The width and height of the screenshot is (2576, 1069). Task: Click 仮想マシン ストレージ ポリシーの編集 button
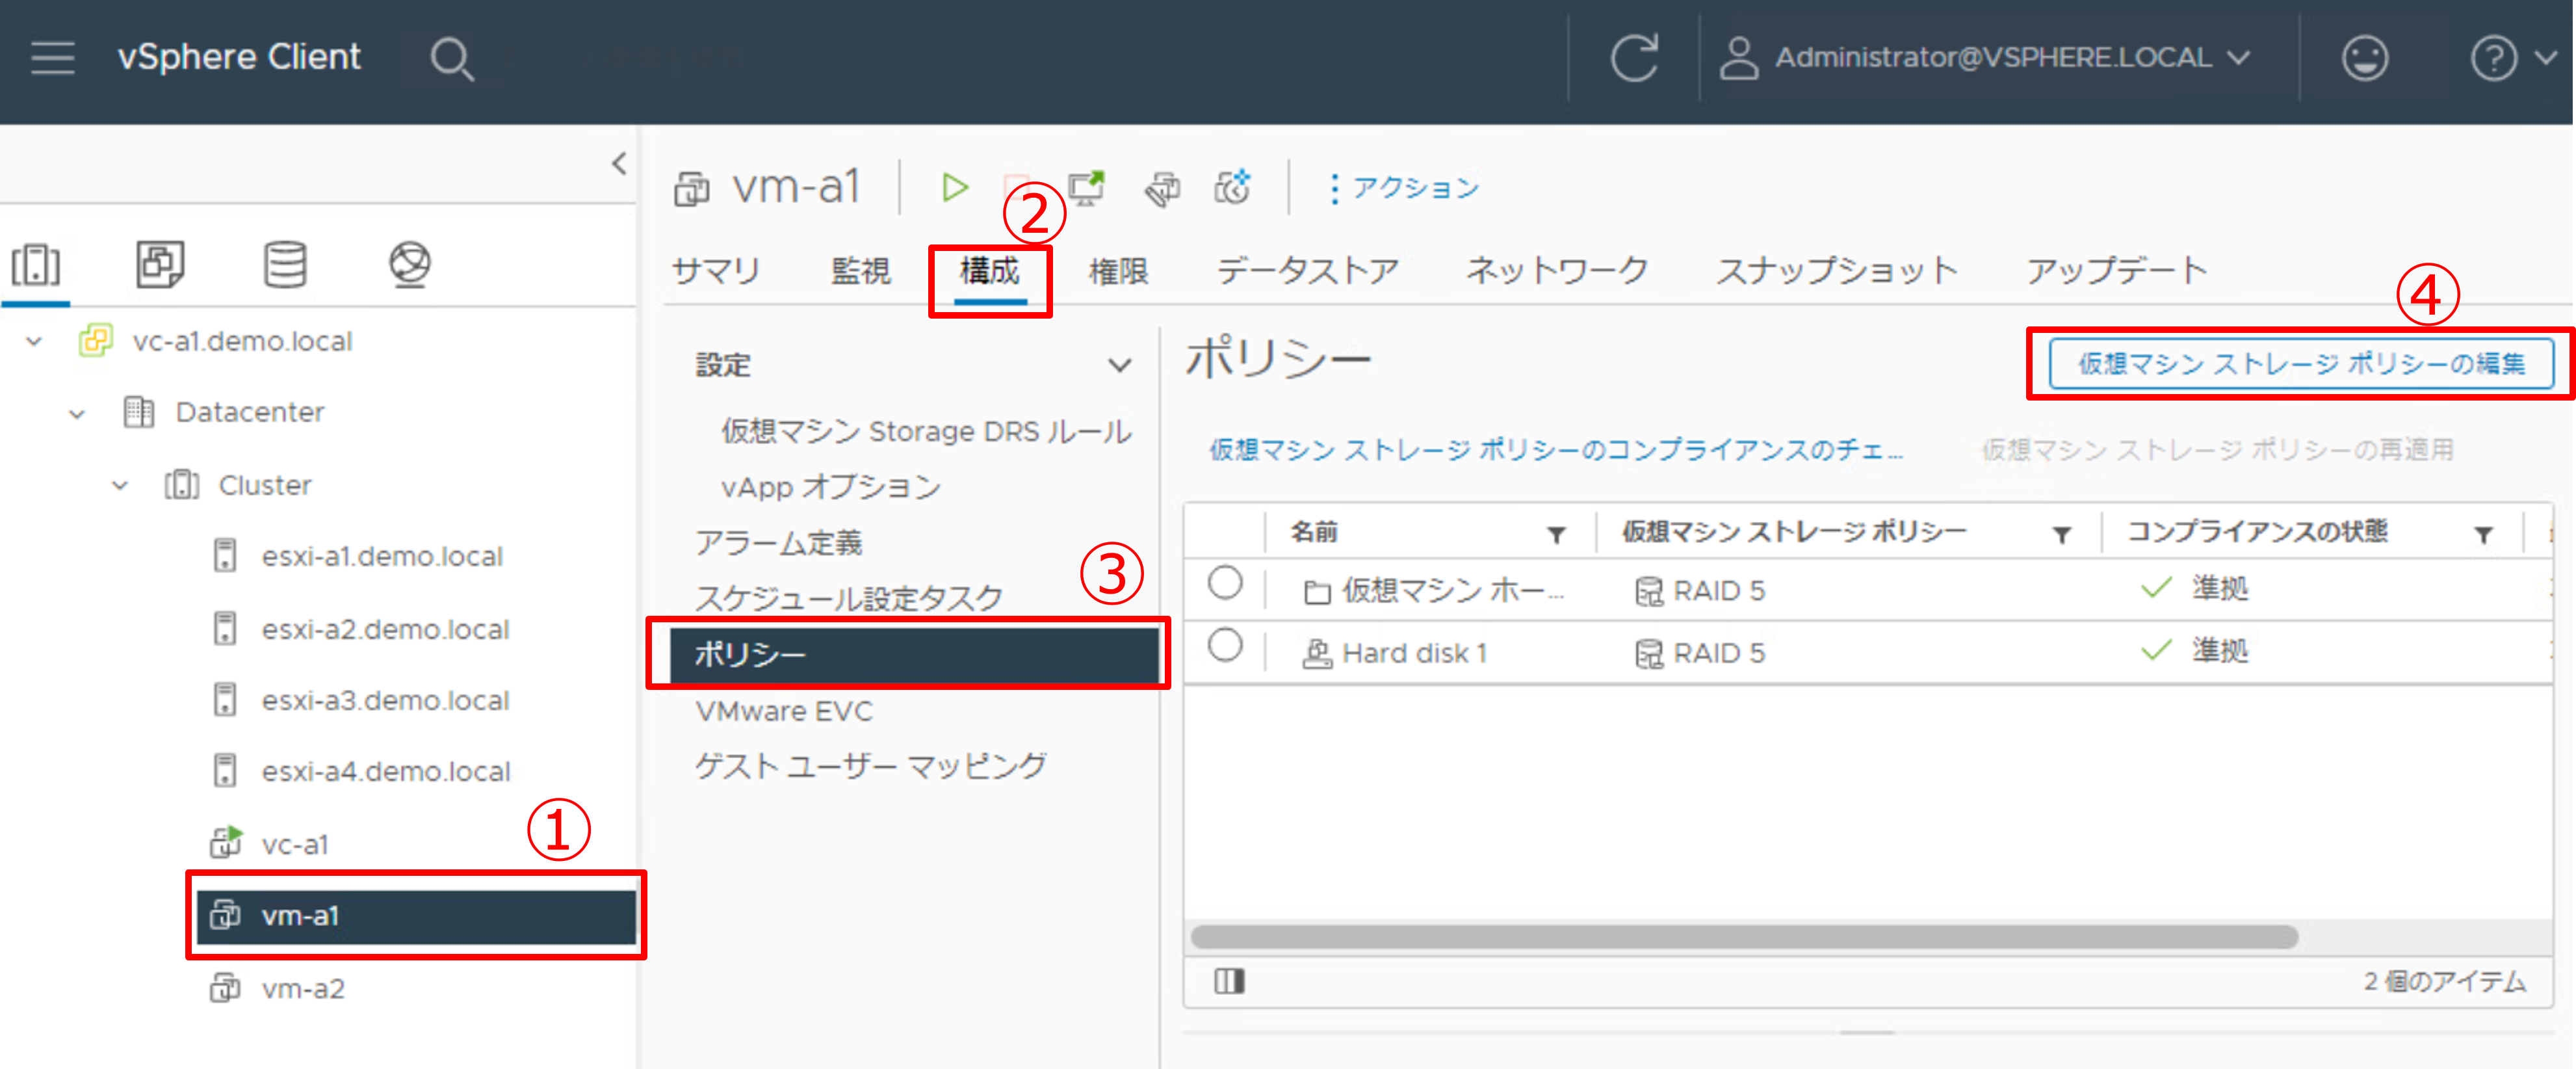(2301, 364)
